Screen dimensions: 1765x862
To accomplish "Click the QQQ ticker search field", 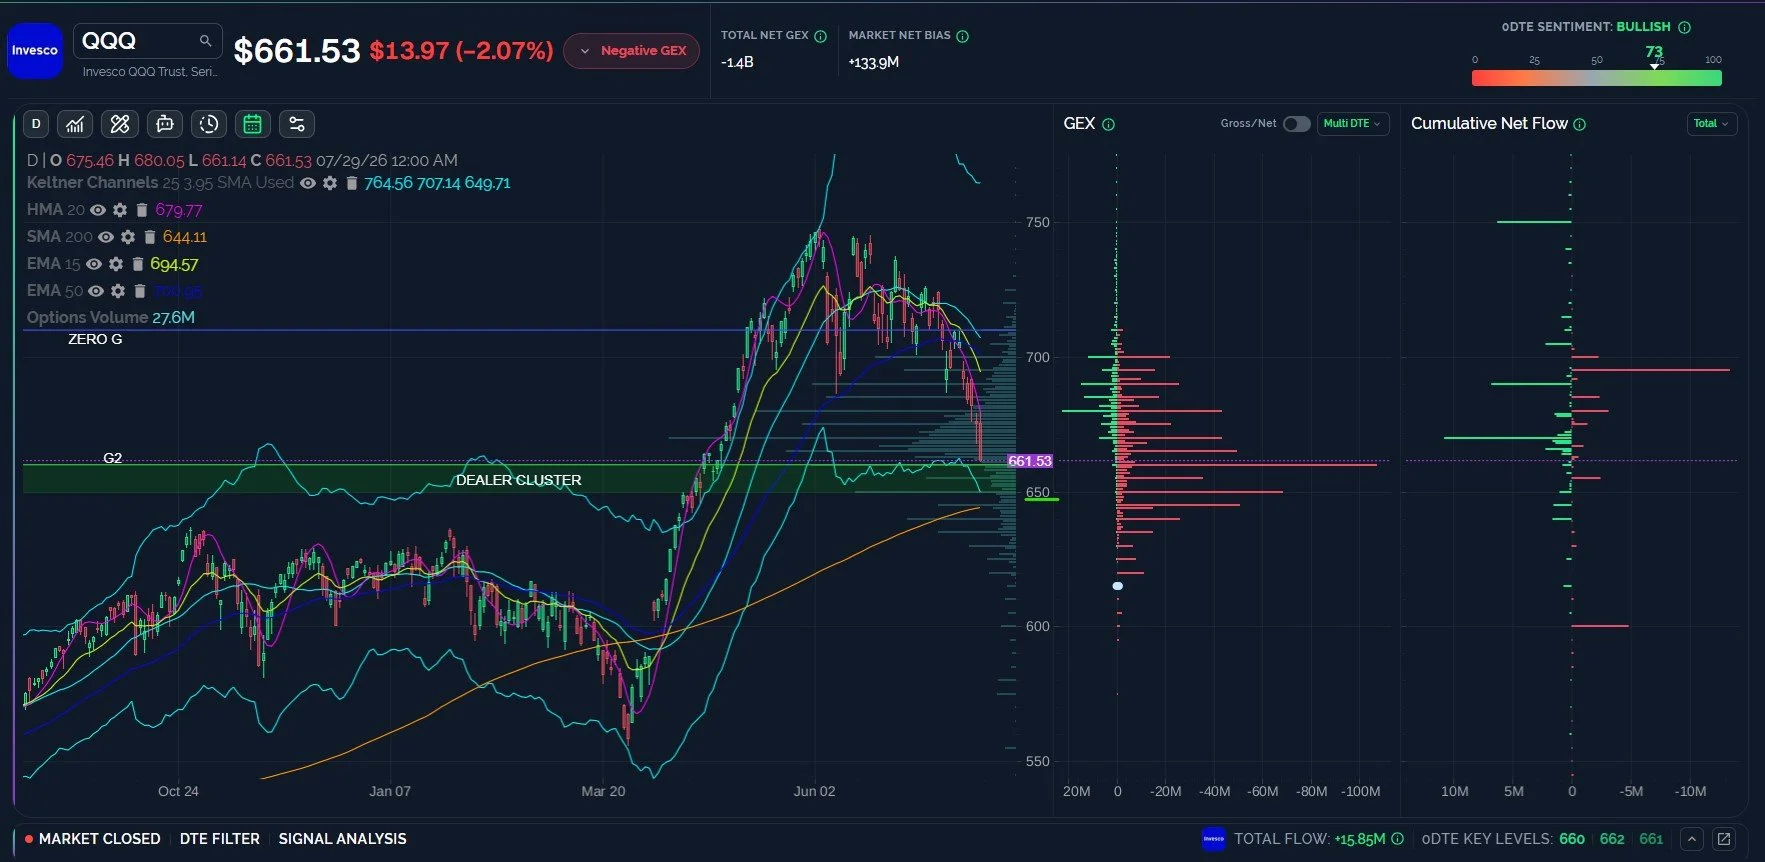I will coord(148,41).
